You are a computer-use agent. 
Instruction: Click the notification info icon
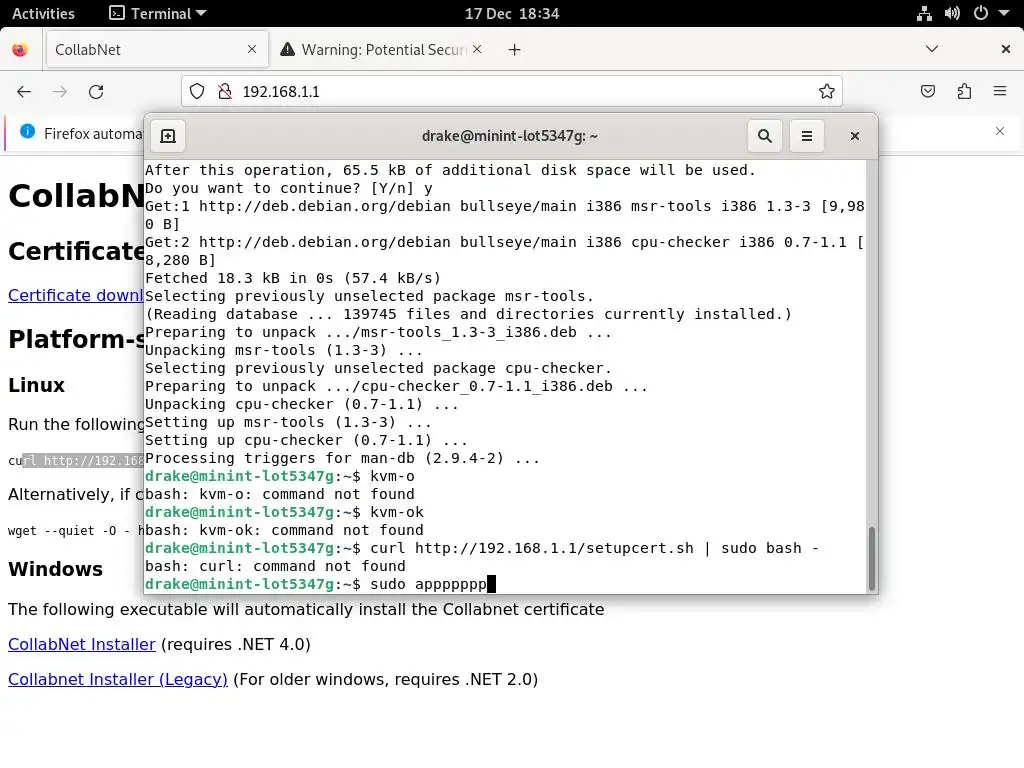(27, 131)
